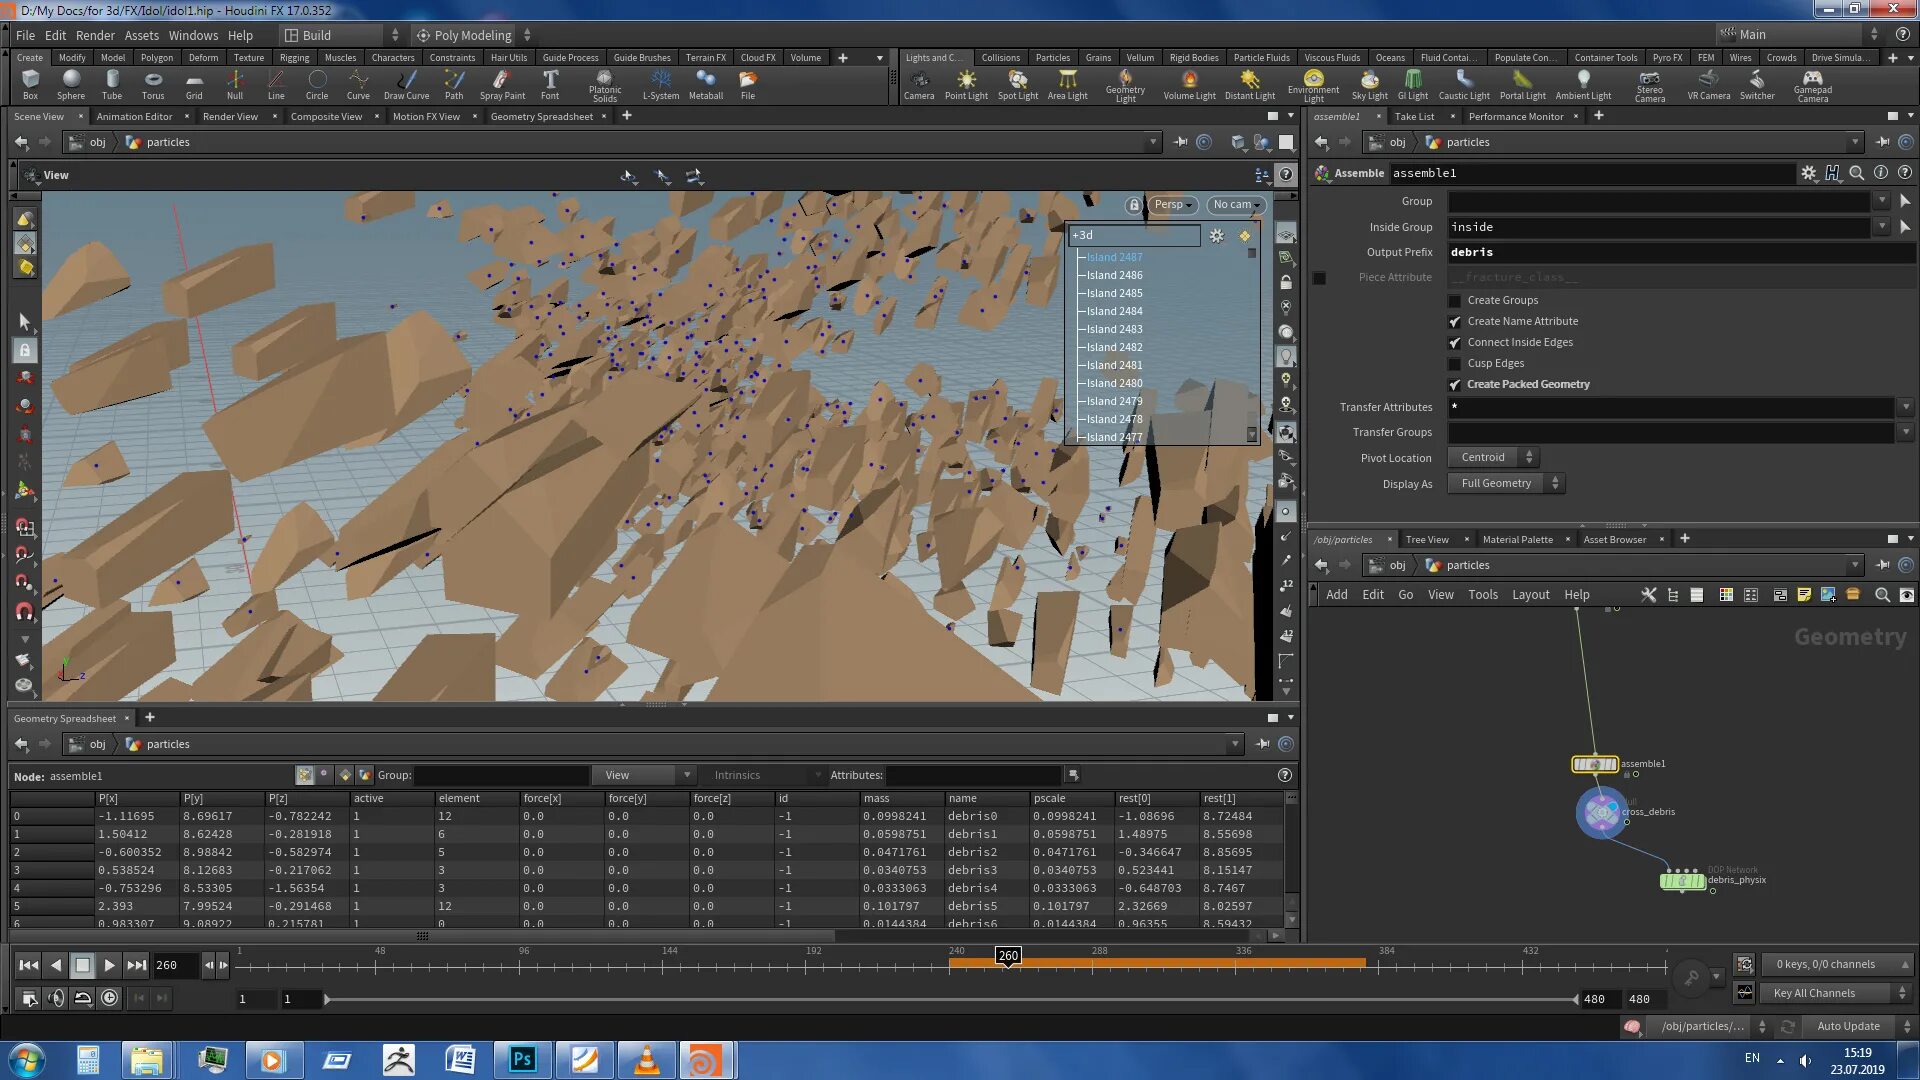Enable the Create Groups checkbox
The image size is (1920, 1080).
pos(1455,301)
